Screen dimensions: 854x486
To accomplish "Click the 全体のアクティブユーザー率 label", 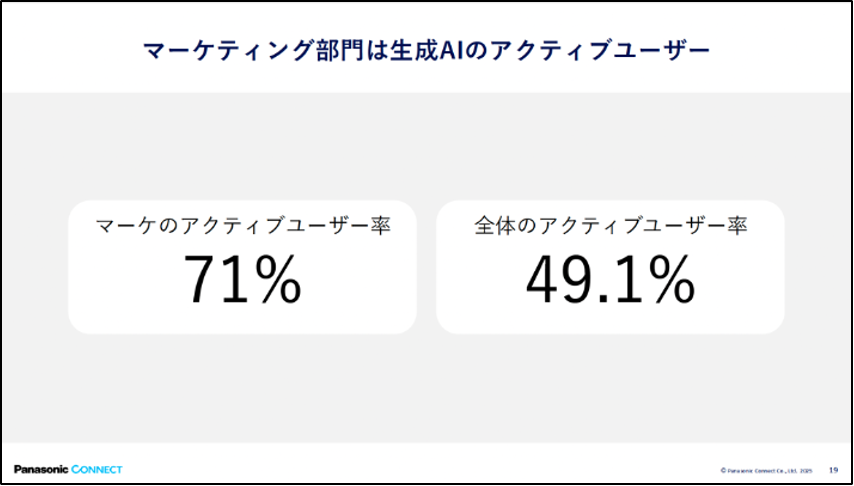I will 611,227.
